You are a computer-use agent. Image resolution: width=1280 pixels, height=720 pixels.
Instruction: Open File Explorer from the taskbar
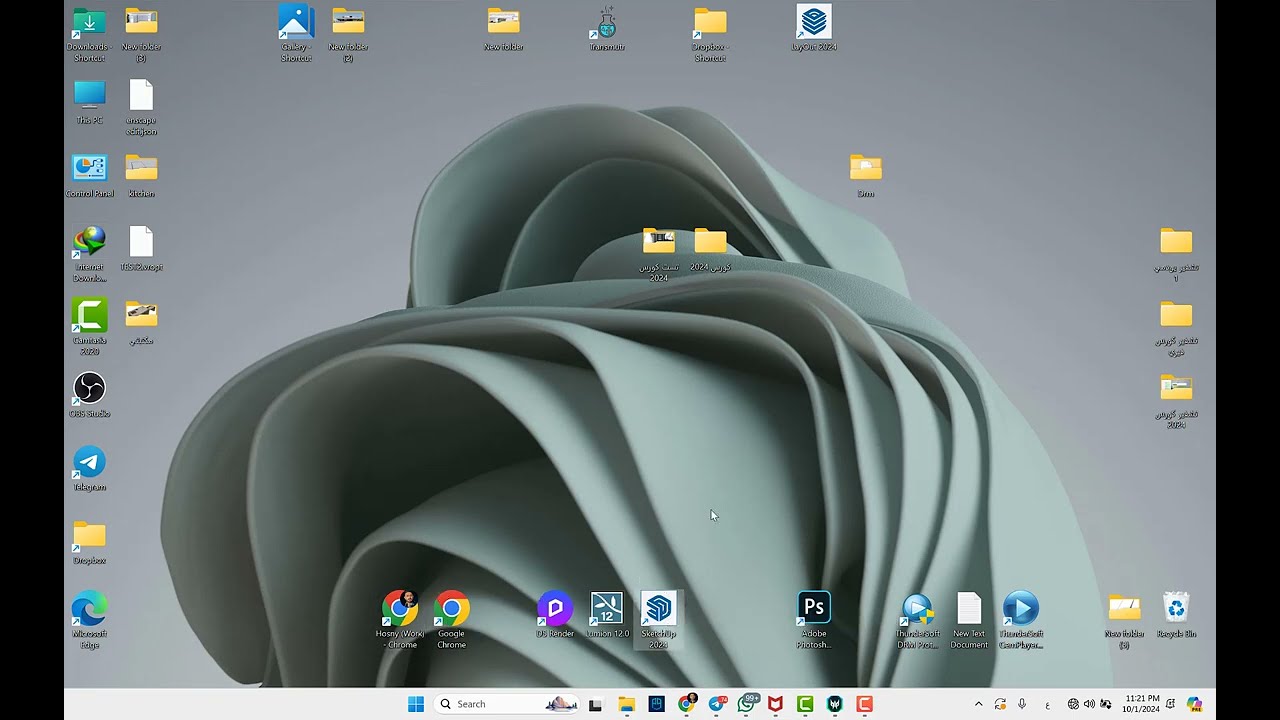coord(626,704)
